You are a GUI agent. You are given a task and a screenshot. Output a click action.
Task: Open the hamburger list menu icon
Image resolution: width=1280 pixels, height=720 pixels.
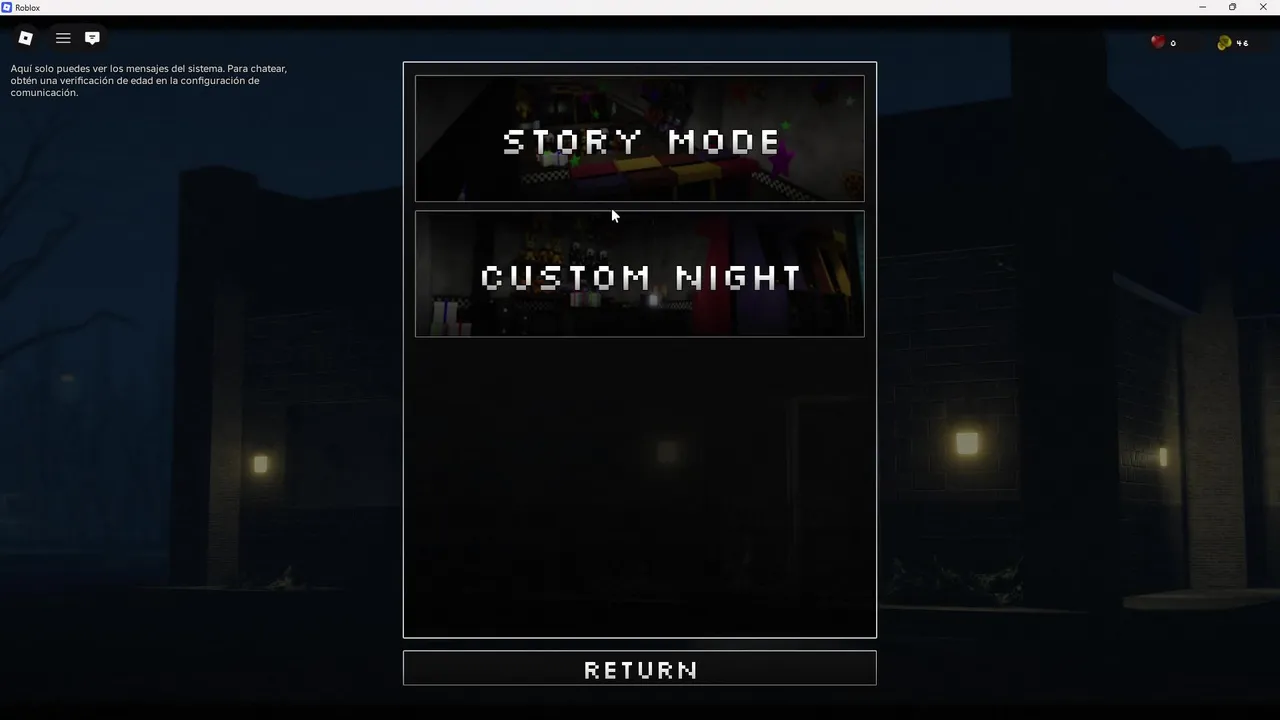click(63, 38)
